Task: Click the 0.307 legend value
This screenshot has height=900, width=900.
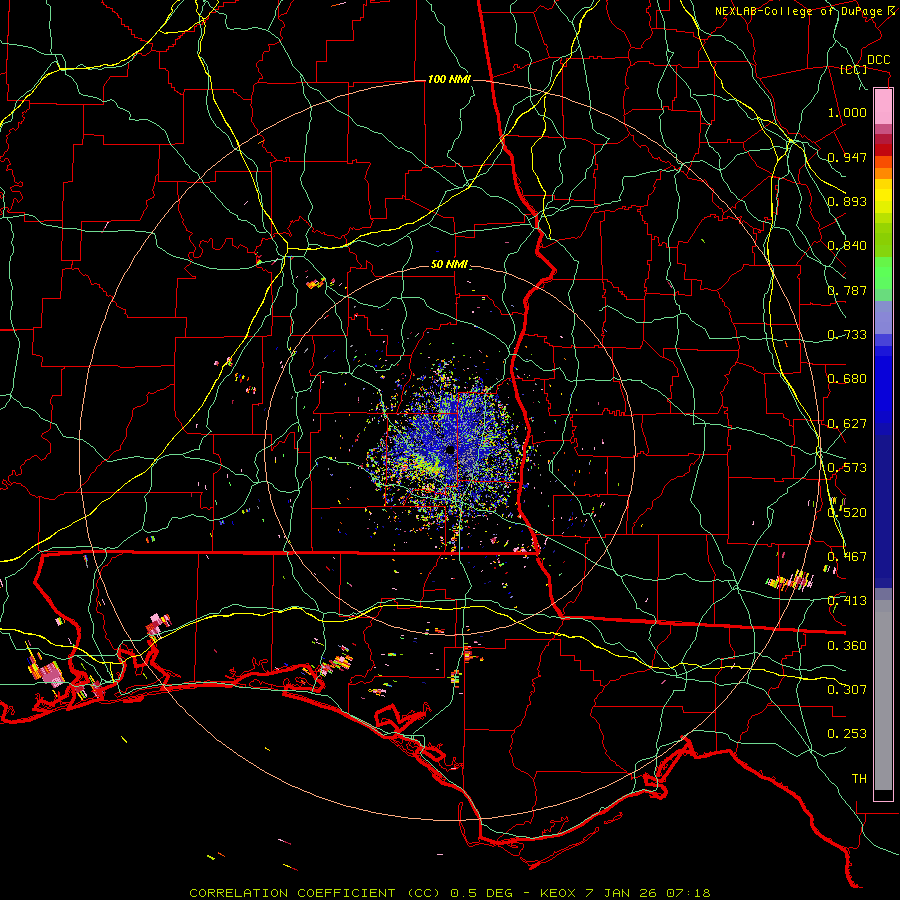Action: pyautogui.click(x=847, y=690)
